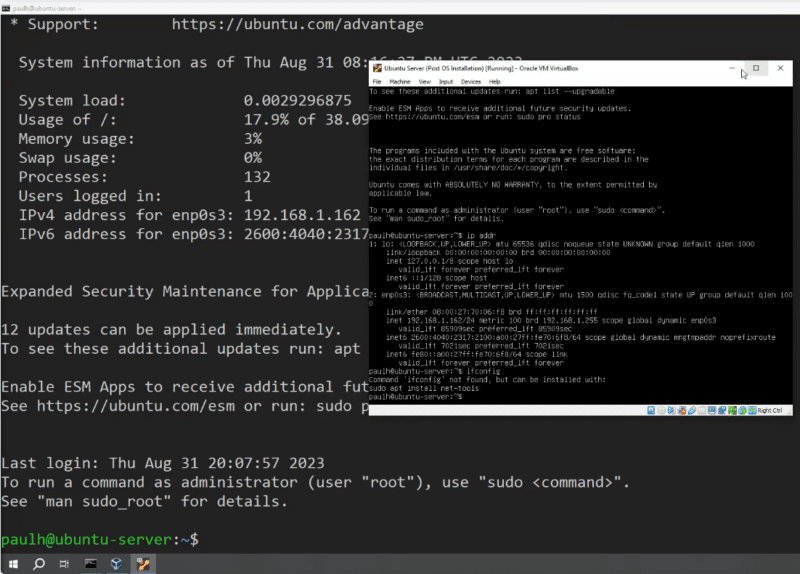This screenshot has height=574, width=800.
Task: Open the Machine menu in VirtualBox
Action: point(399,81)
